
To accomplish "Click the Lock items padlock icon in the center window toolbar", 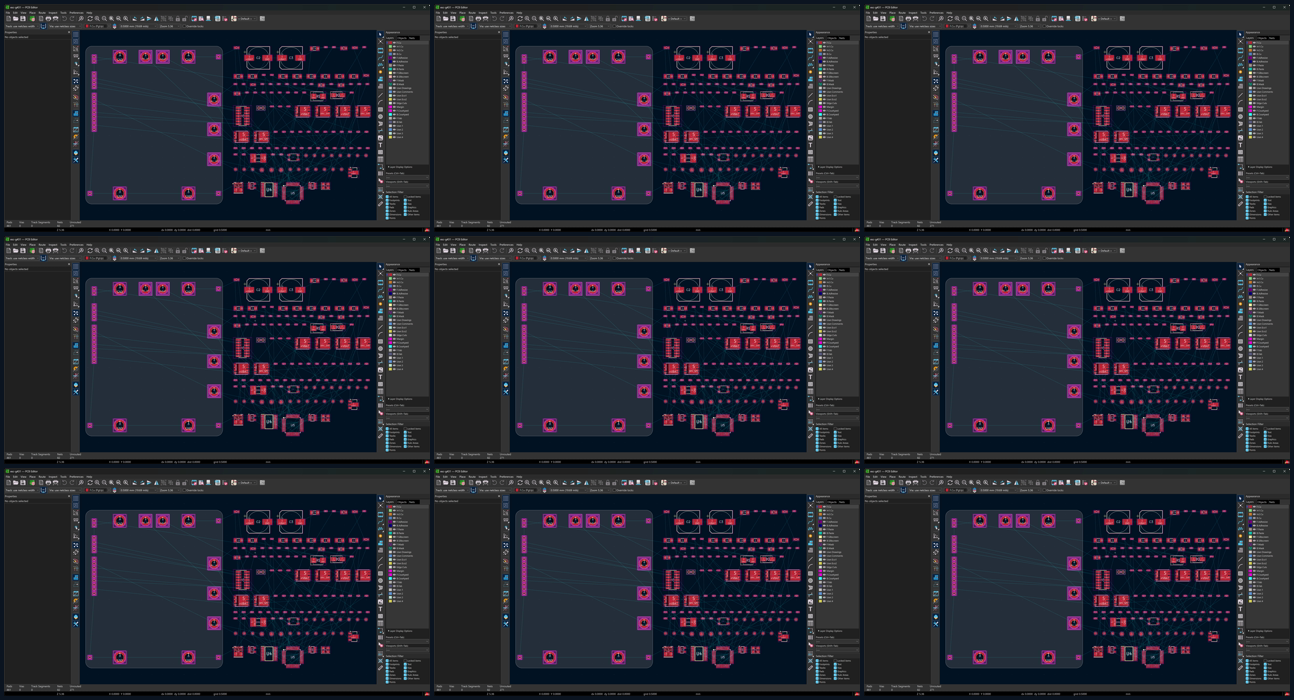I will [x=608, y=250].
